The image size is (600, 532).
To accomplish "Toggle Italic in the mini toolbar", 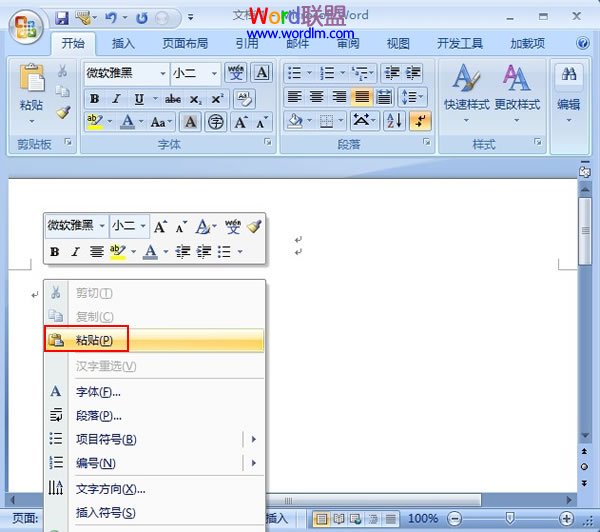I will tap(75, 251).
